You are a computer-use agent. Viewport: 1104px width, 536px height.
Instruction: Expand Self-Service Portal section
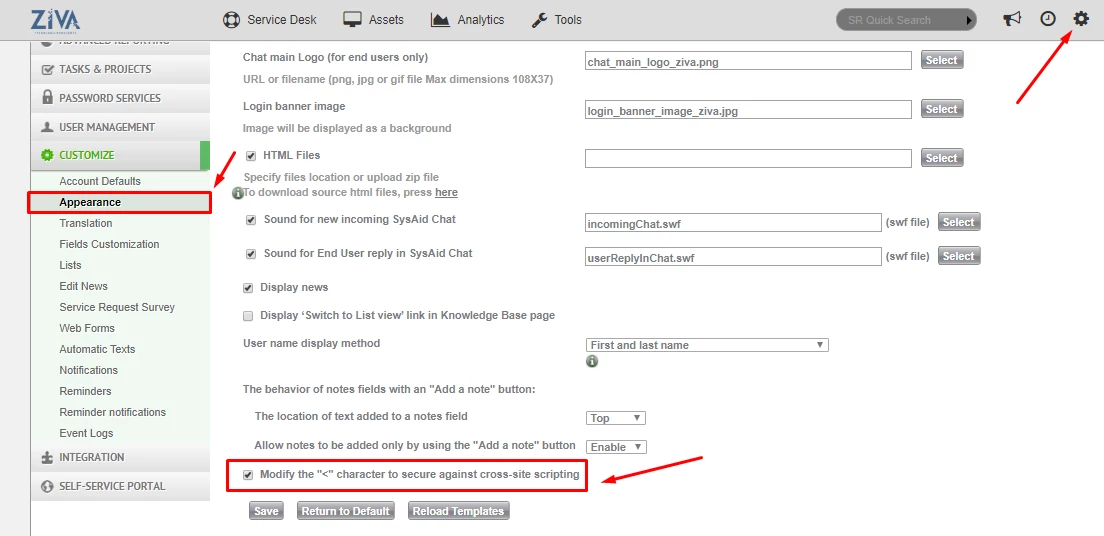point(120,486)
